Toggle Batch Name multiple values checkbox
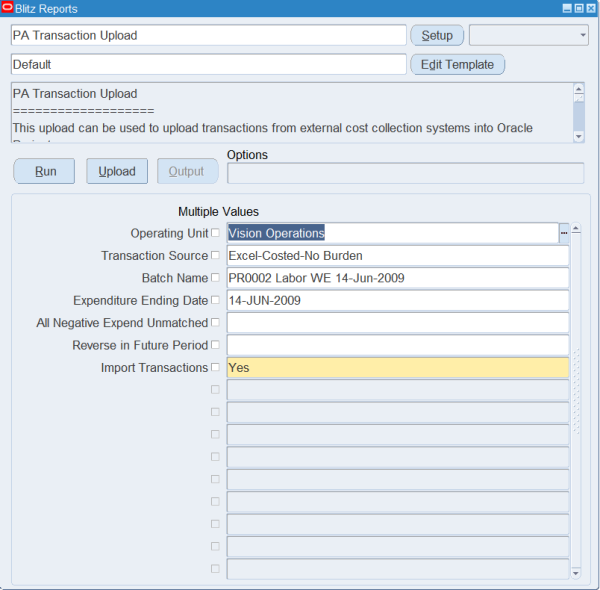Screen dimensions: 600x590 [215, 277]
